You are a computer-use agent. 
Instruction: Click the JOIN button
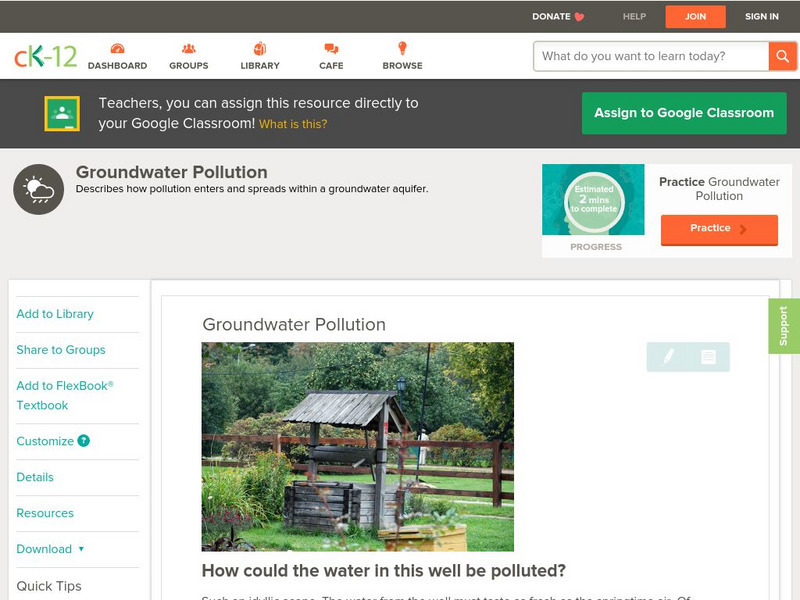[x=695, y=16]
